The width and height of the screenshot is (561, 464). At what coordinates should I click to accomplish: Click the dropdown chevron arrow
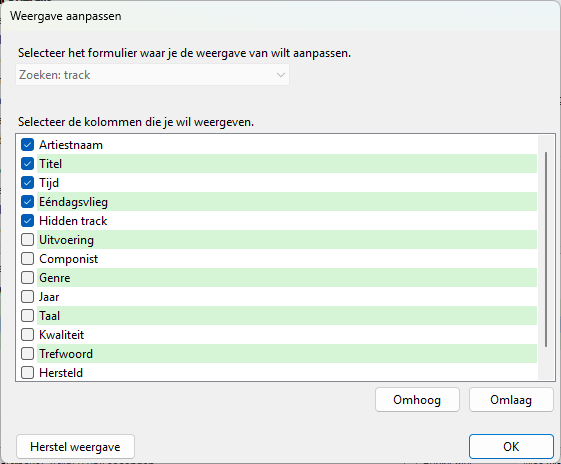(281, 75)
